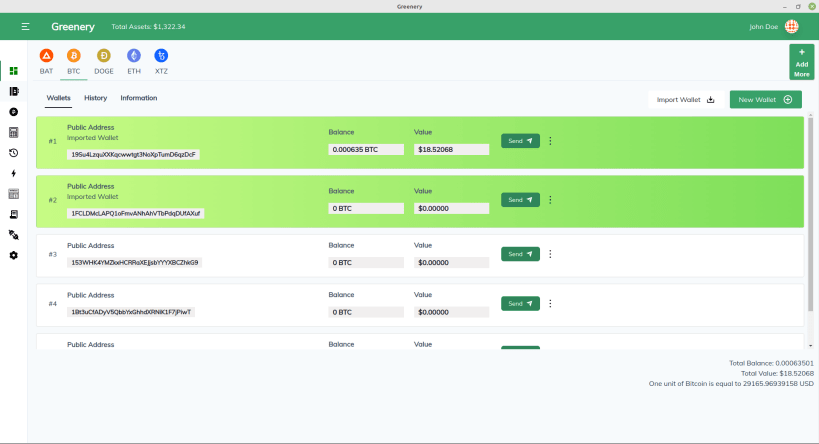Image resolution: width=819 pixels, height=444 pixels.
Task: Create a New Wallet
Action: (x=766, y=100)
